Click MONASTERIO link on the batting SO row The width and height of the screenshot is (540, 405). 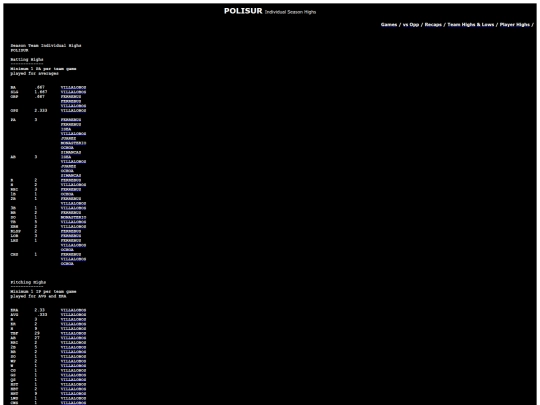click(73, 217)
